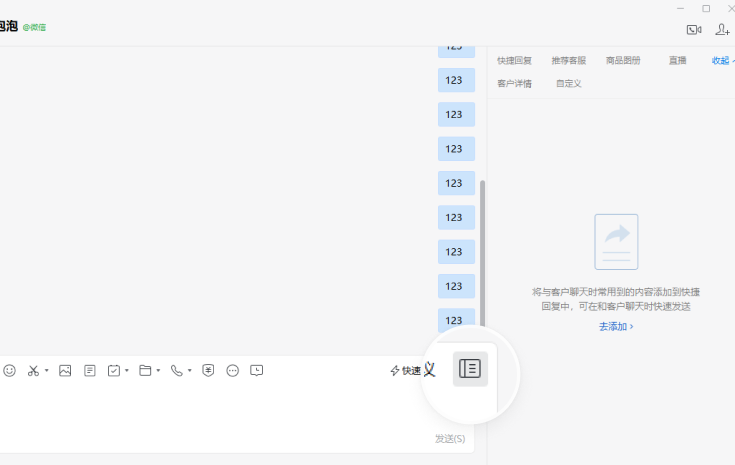Click the scissors screenshot icon

pos(33,371)
